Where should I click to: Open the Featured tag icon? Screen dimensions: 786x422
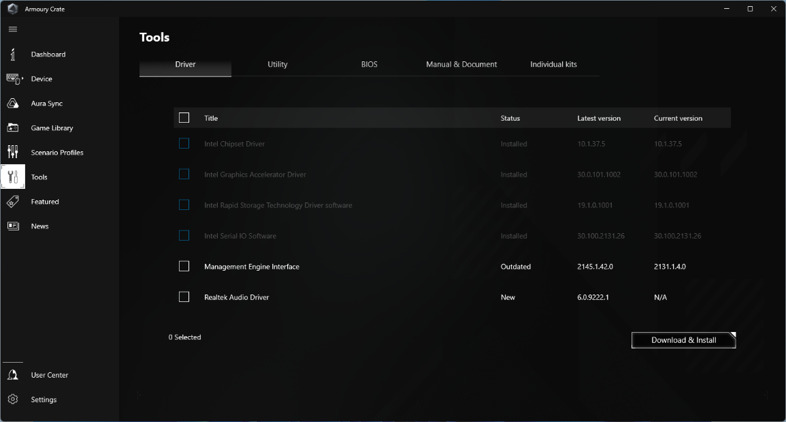(x=13, y=201)
